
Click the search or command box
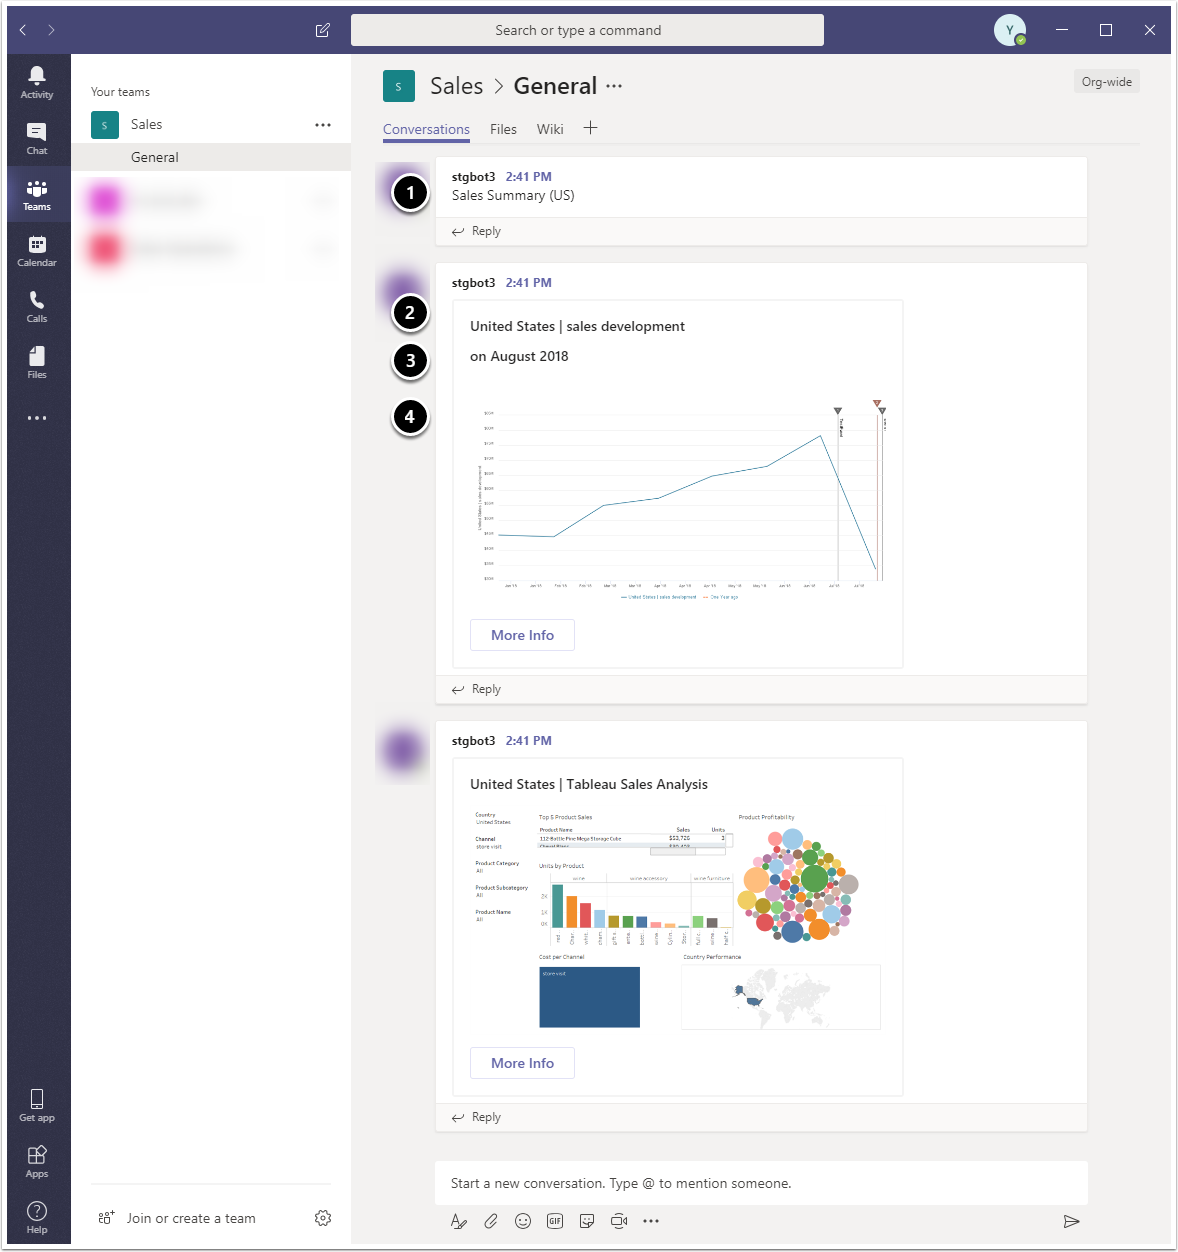(587, 30)
